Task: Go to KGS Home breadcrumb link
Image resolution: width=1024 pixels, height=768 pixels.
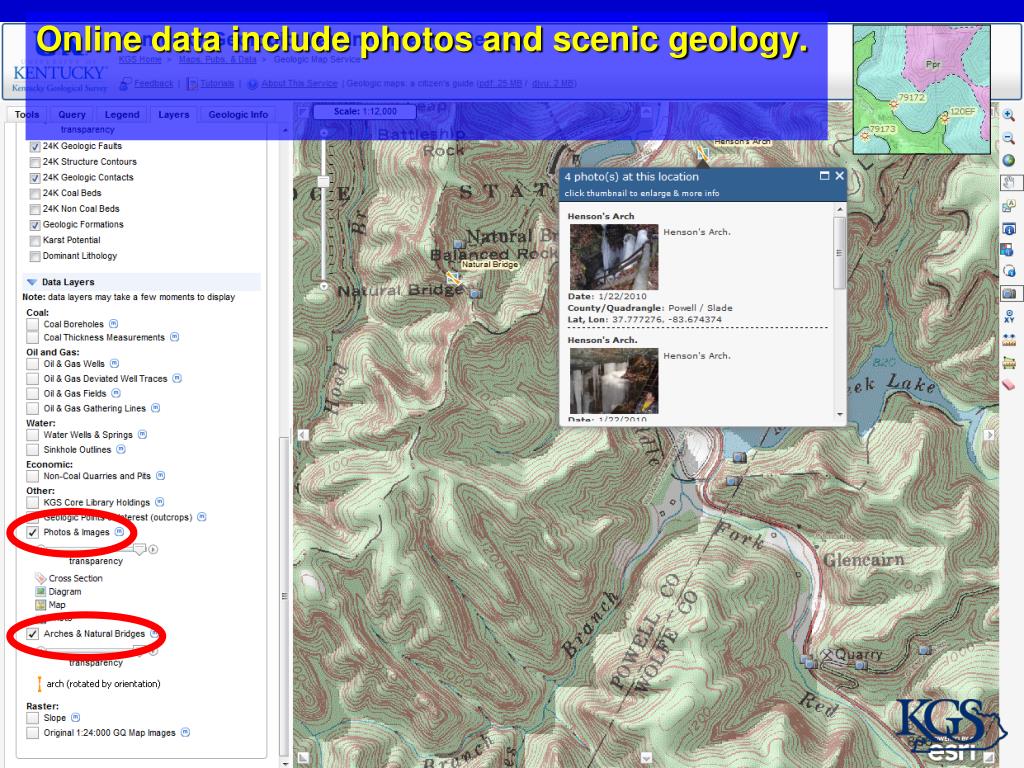Action: (140, 59)
